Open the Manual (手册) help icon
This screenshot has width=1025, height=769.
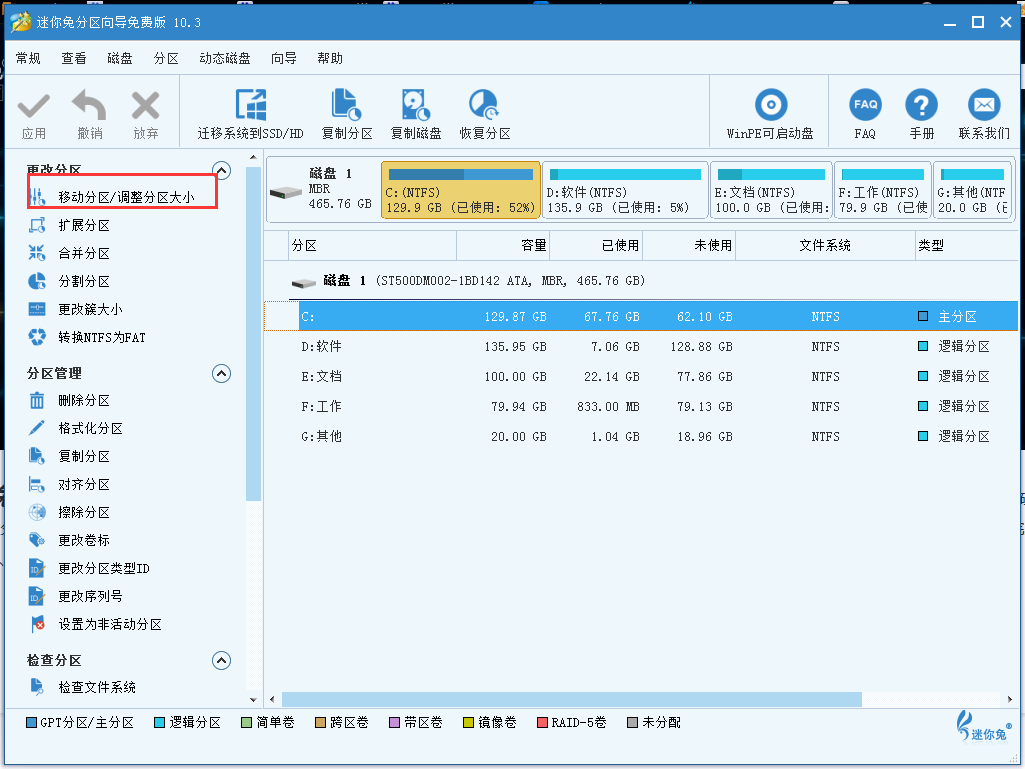click(x=921, y=105)
